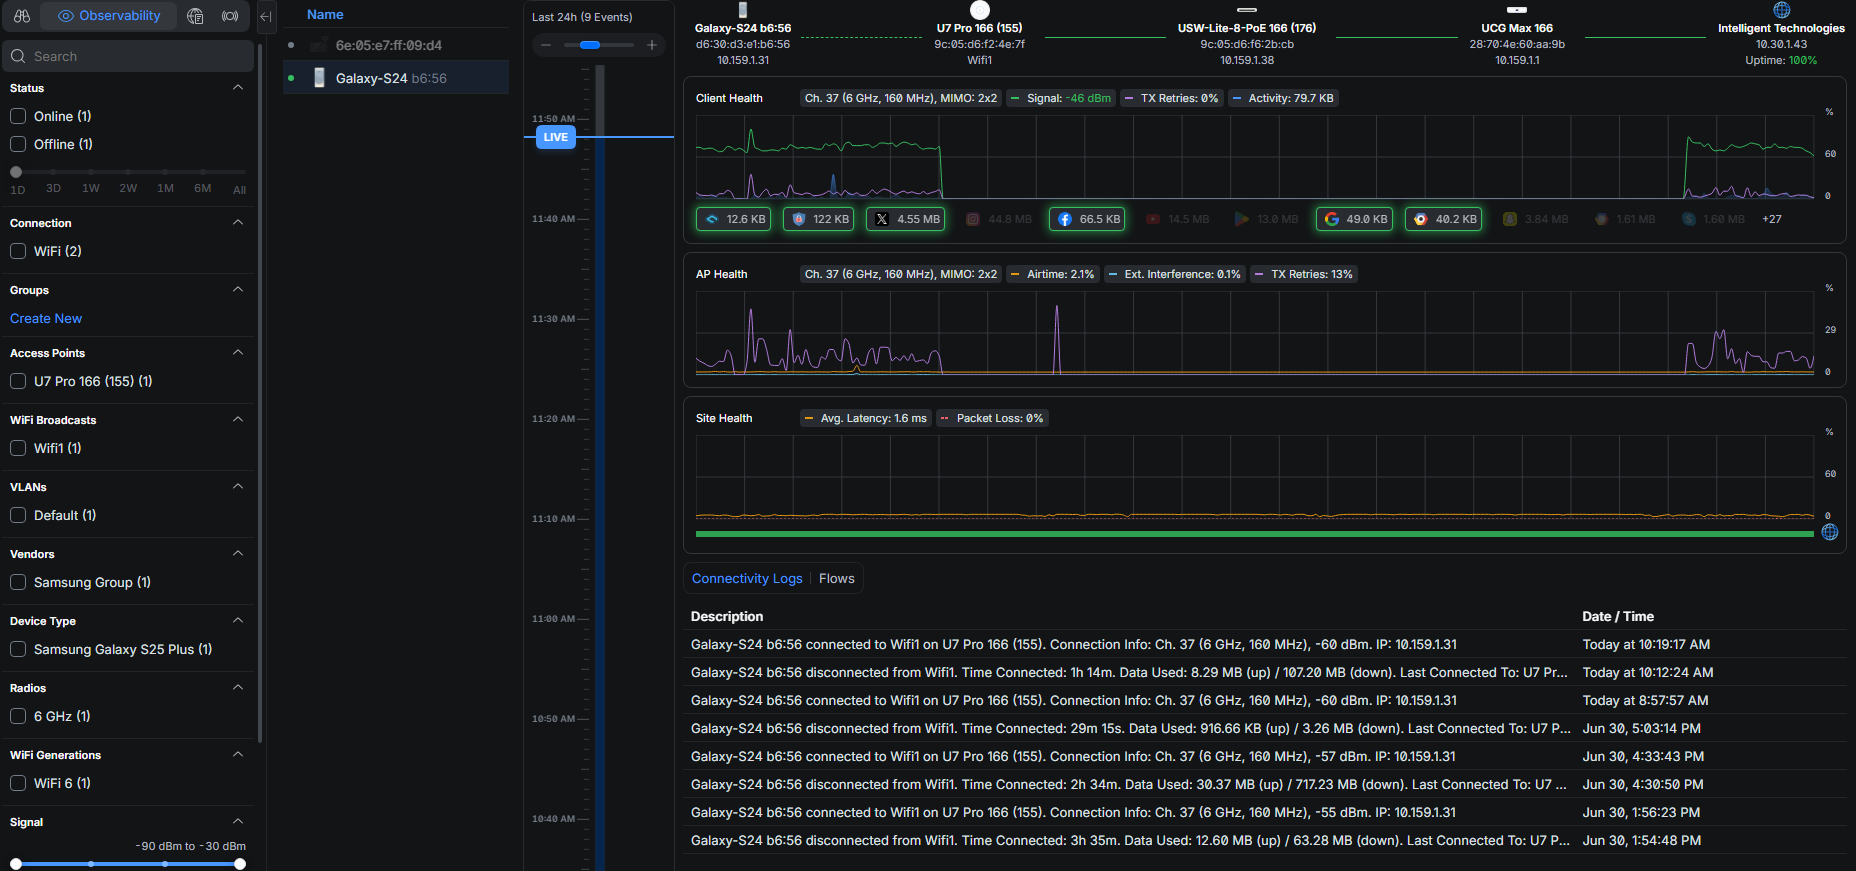Check Samsung Galaxy S25 Plus (1) device type

click(18, 649)
